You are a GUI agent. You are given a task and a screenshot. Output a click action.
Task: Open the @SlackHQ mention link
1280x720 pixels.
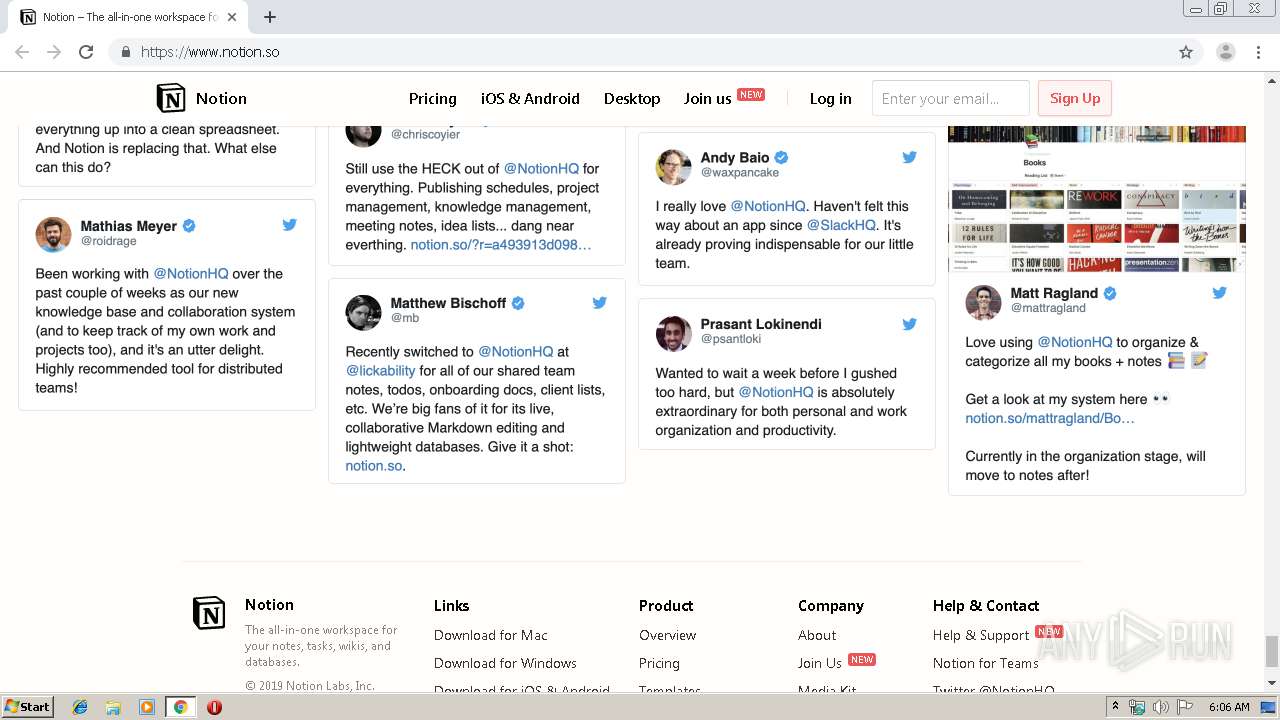(841, 225)
